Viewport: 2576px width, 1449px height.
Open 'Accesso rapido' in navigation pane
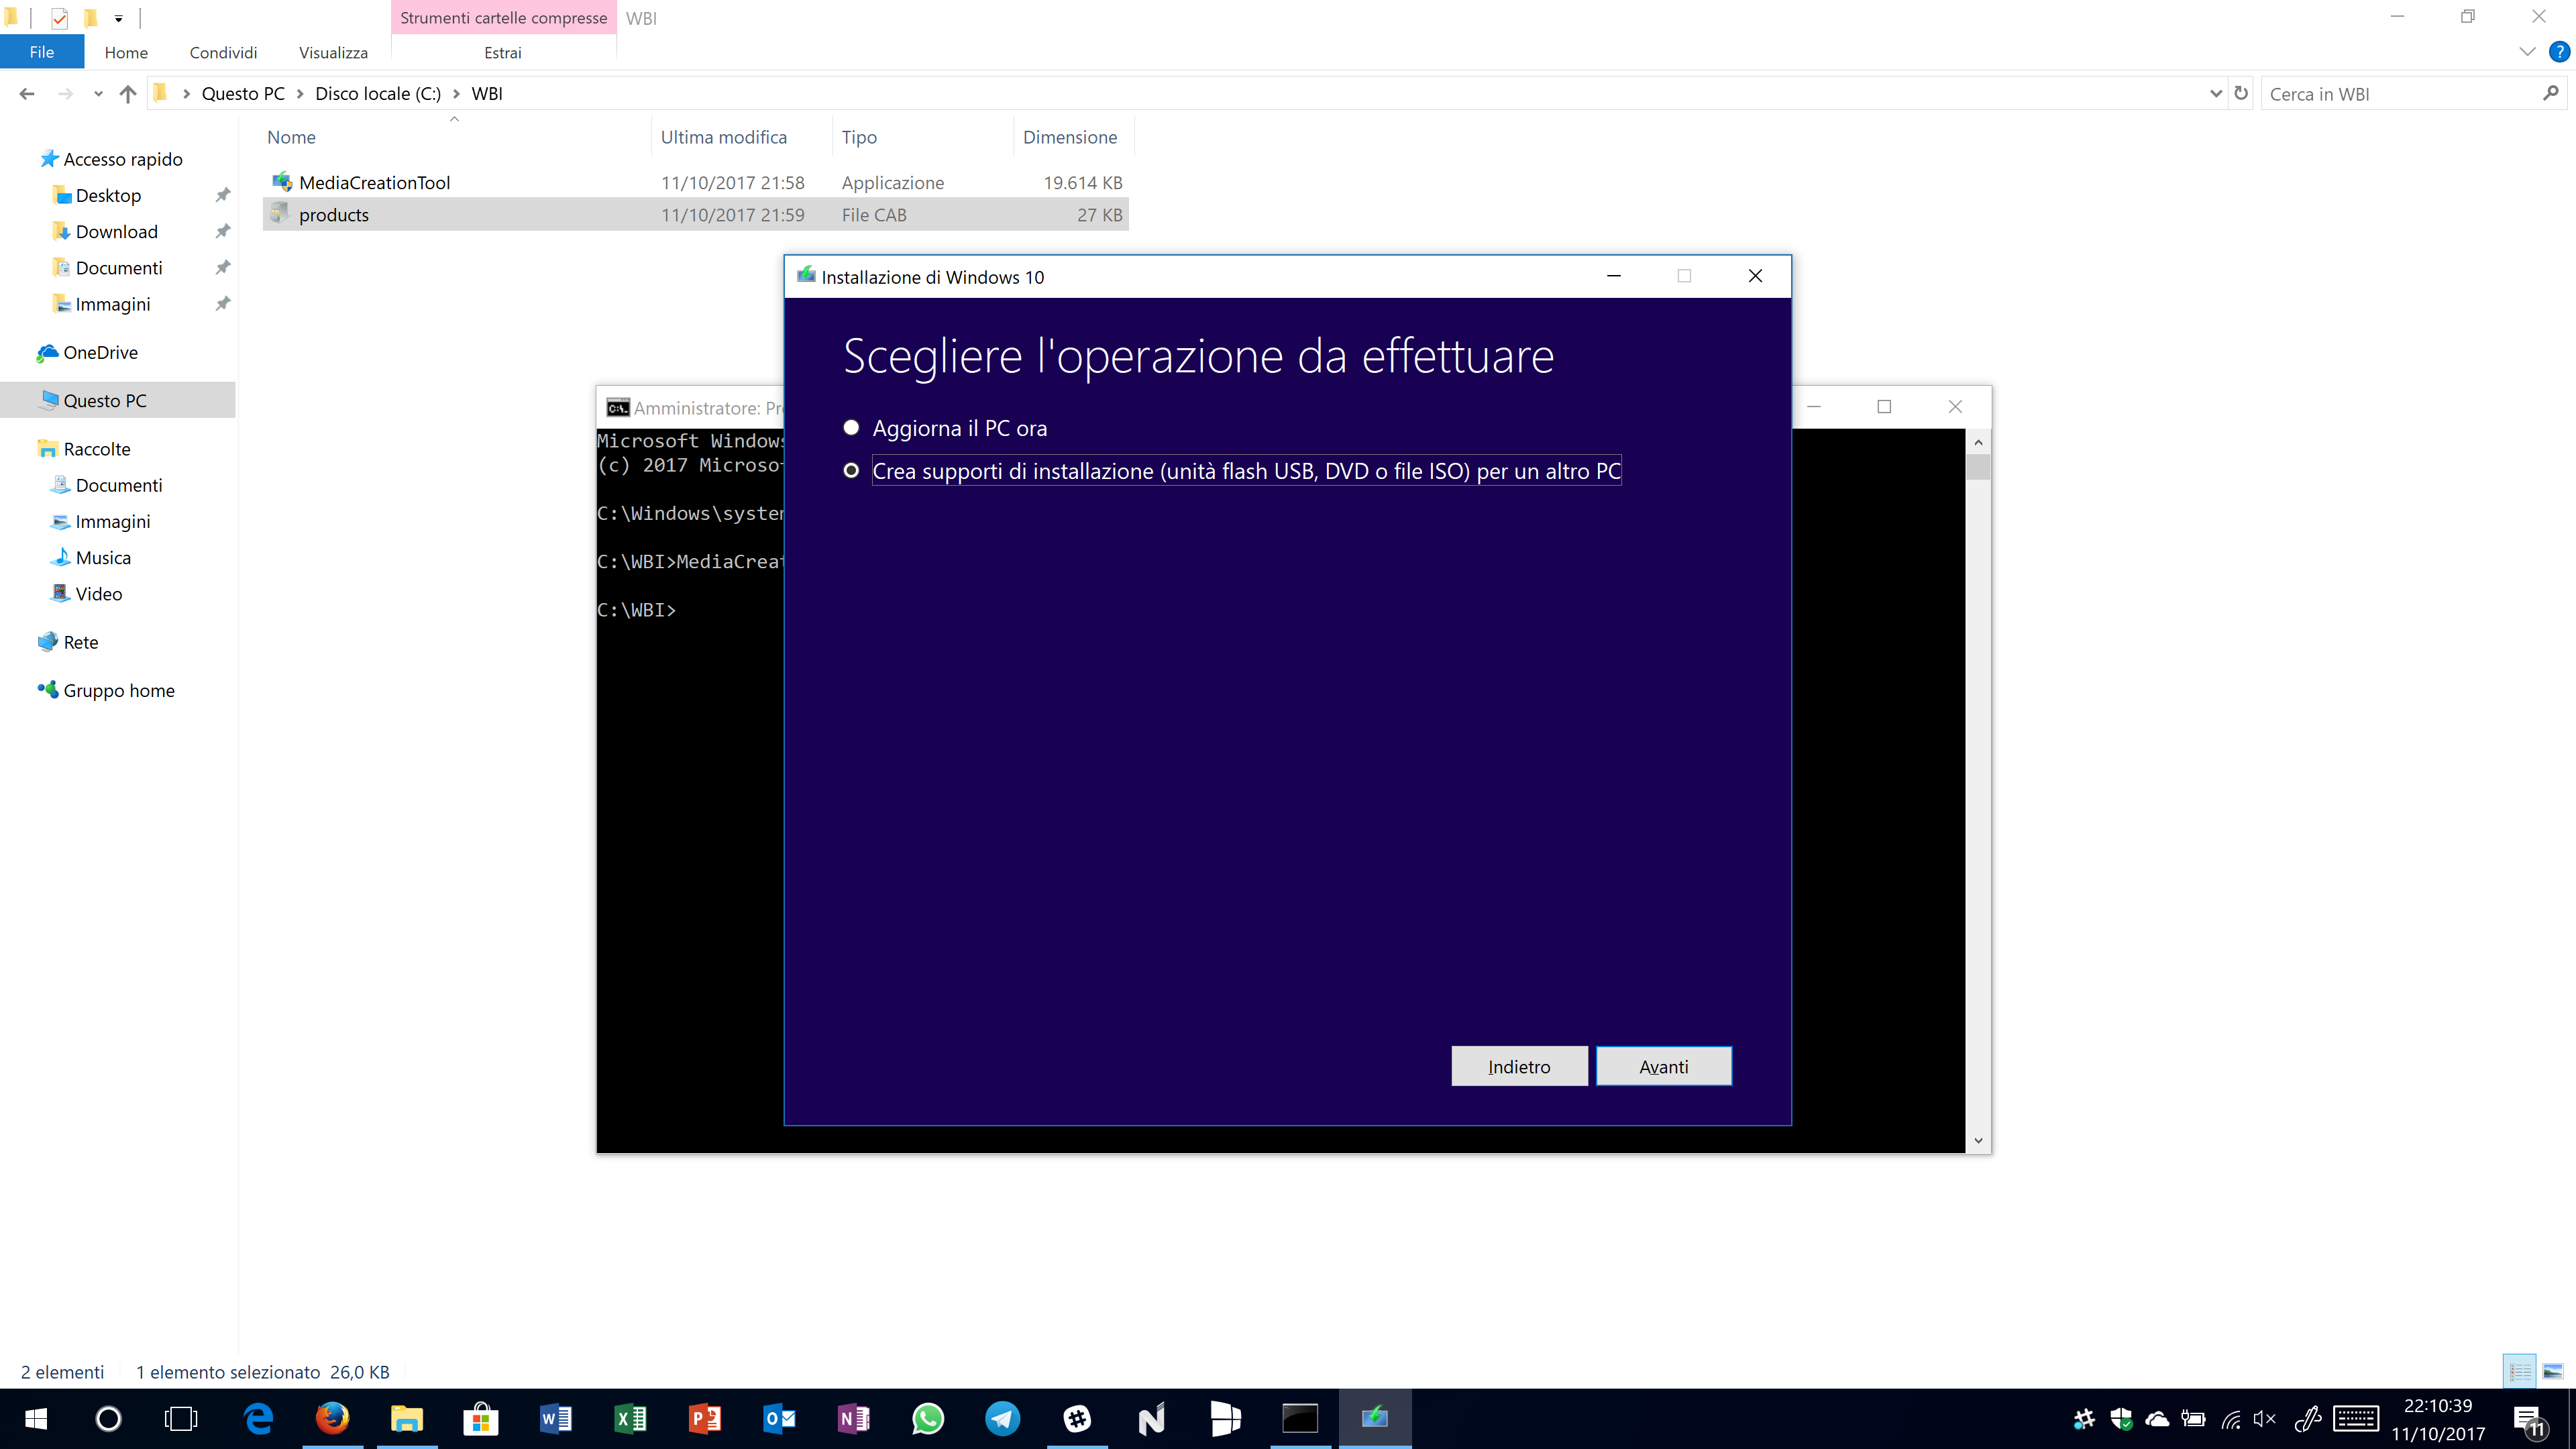pos(123,159)
